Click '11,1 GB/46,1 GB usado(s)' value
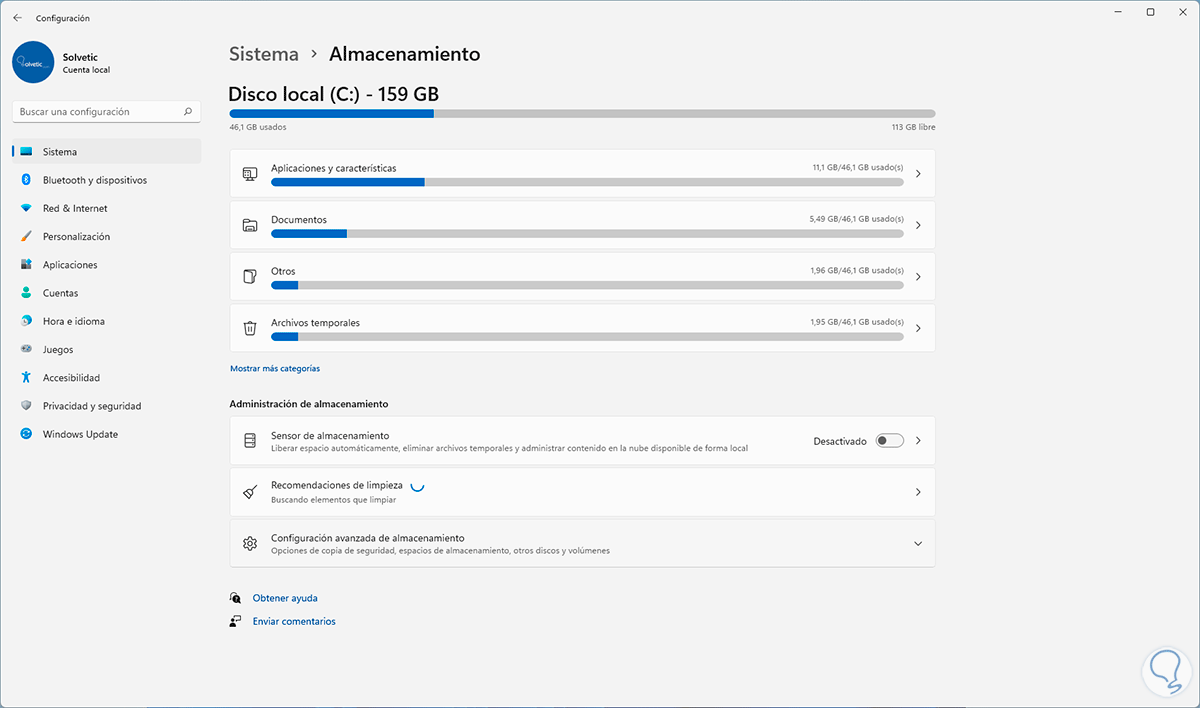 pyautogui.click(x=858, y=168)
